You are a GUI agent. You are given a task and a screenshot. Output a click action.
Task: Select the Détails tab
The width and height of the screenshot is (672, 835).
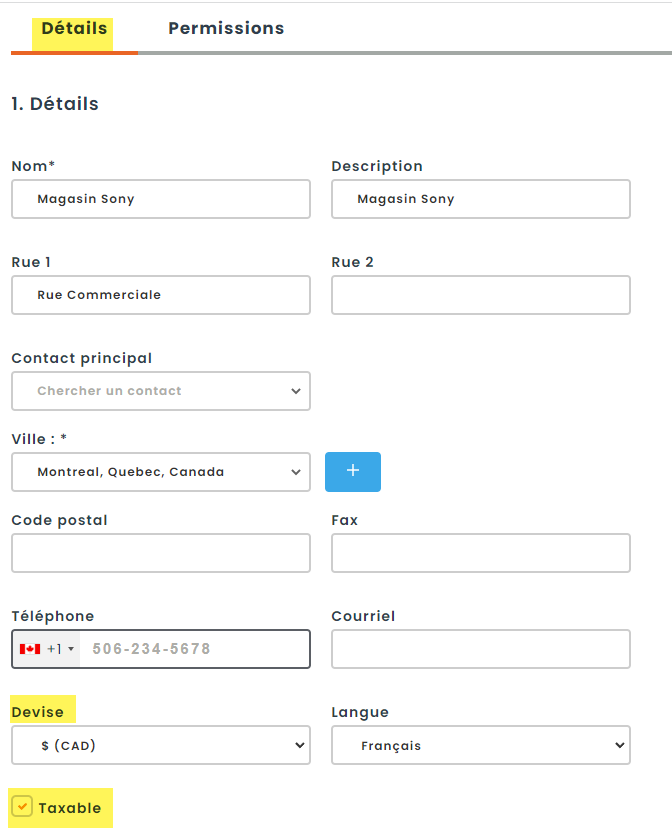(x=74, y=28)
